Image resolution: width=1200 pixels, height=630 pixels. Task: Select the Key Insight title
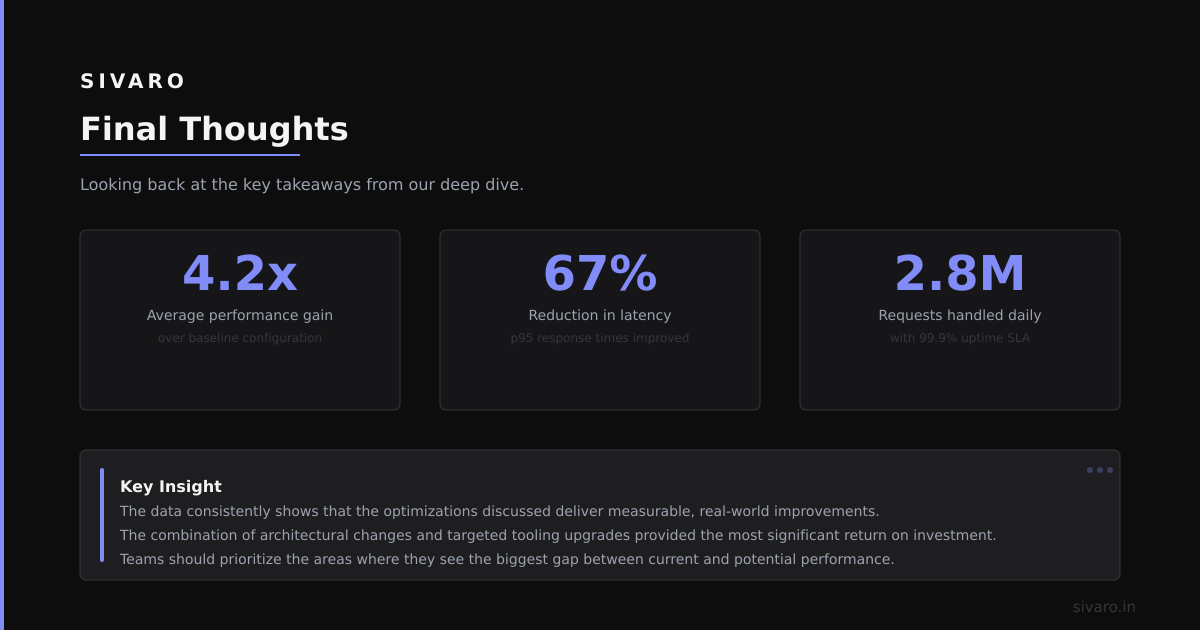point(171,487)
